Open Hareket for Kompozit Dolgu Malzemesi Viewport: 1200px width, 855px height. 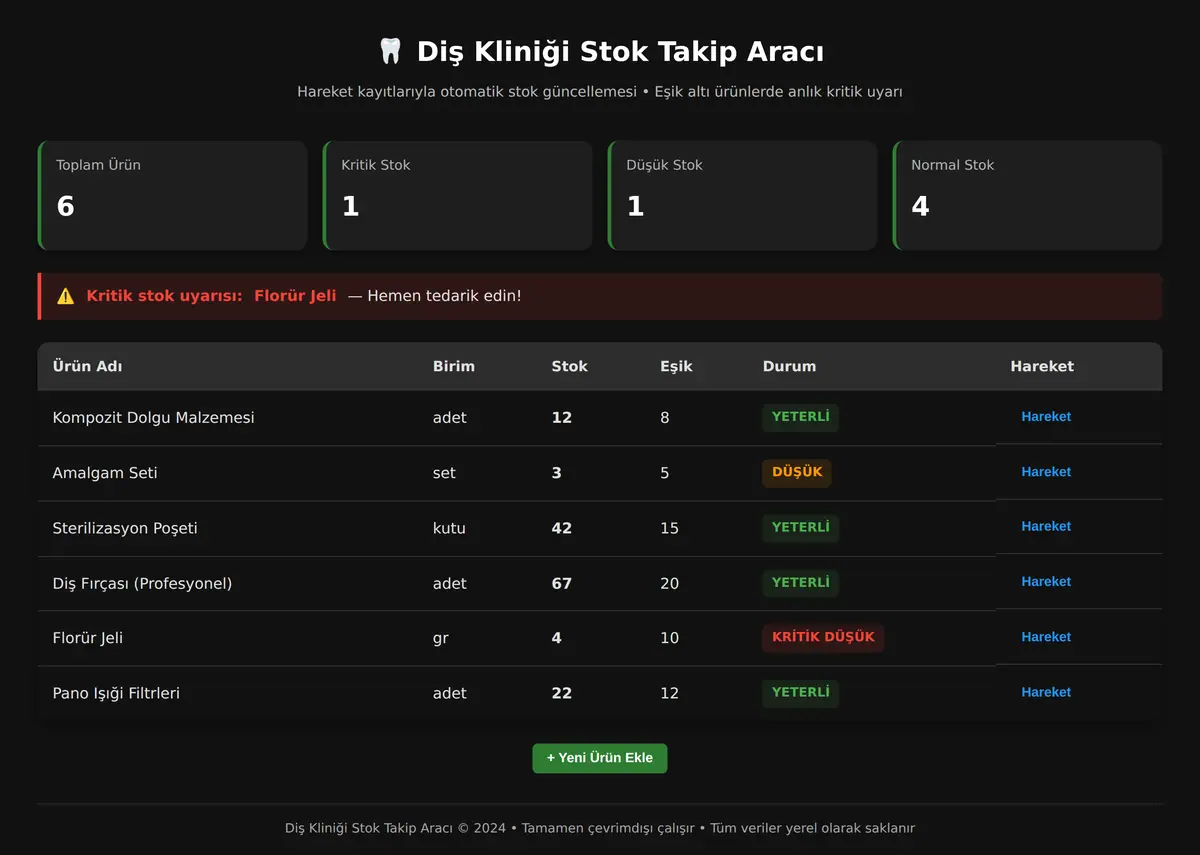point(1046,417)
